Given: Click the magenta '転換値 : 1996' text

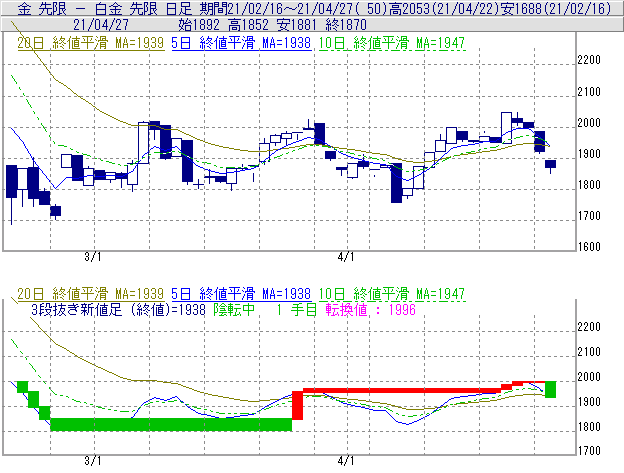Looking at the screenshot, I should [x=370, y=309].
